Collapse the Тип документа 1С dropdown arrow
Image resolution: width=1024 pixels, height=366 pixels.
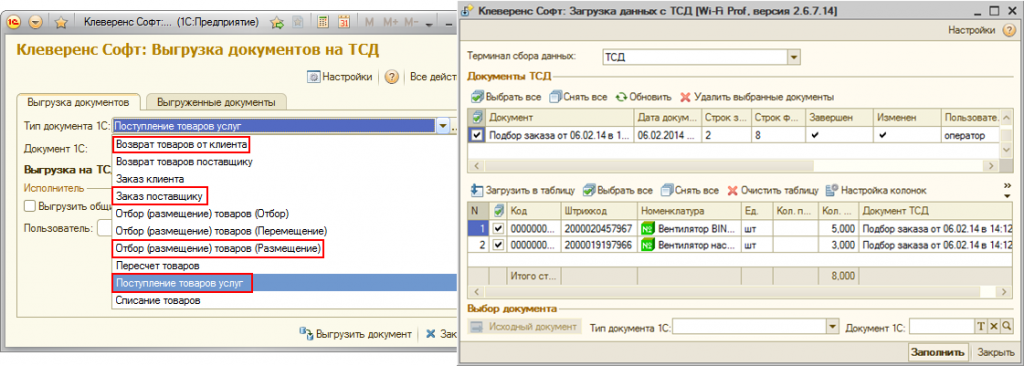click(443, 125)
